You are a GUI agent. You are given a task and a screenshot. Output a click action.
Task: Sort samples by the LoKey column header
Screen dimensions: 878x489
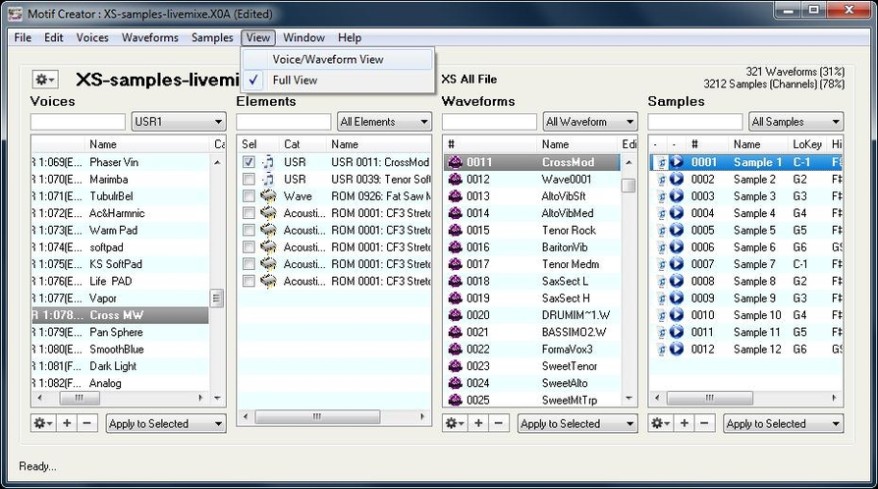point(807,145)
